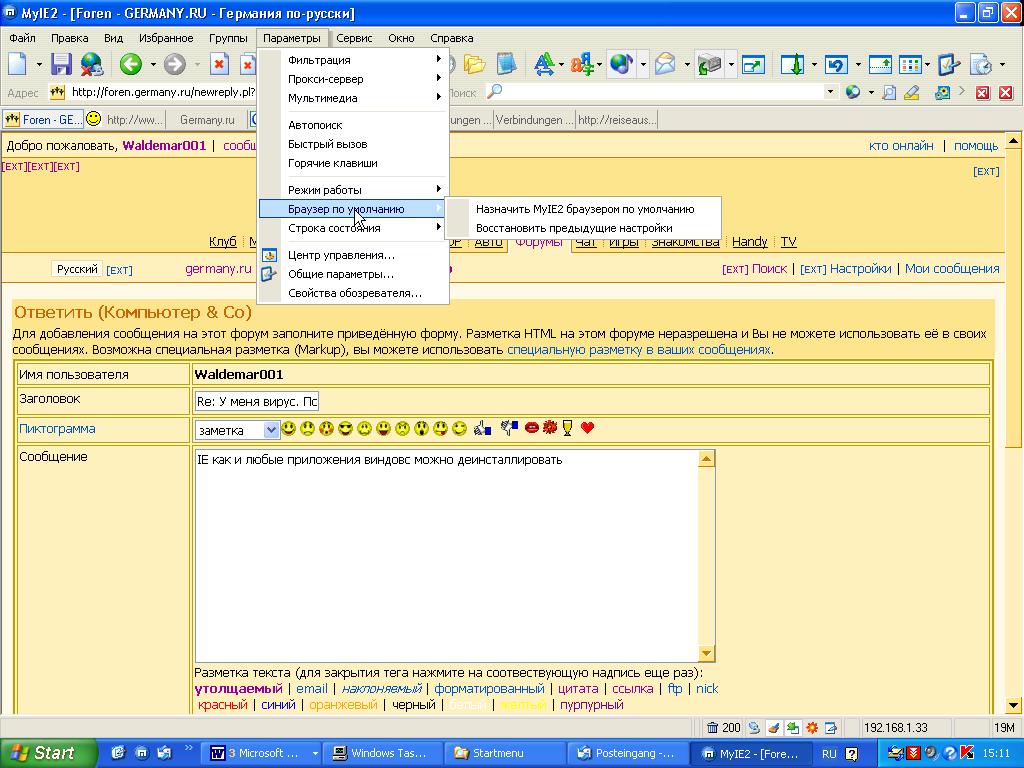Click the red 'a' encoding toolbar icon

(x=581, y=64)
